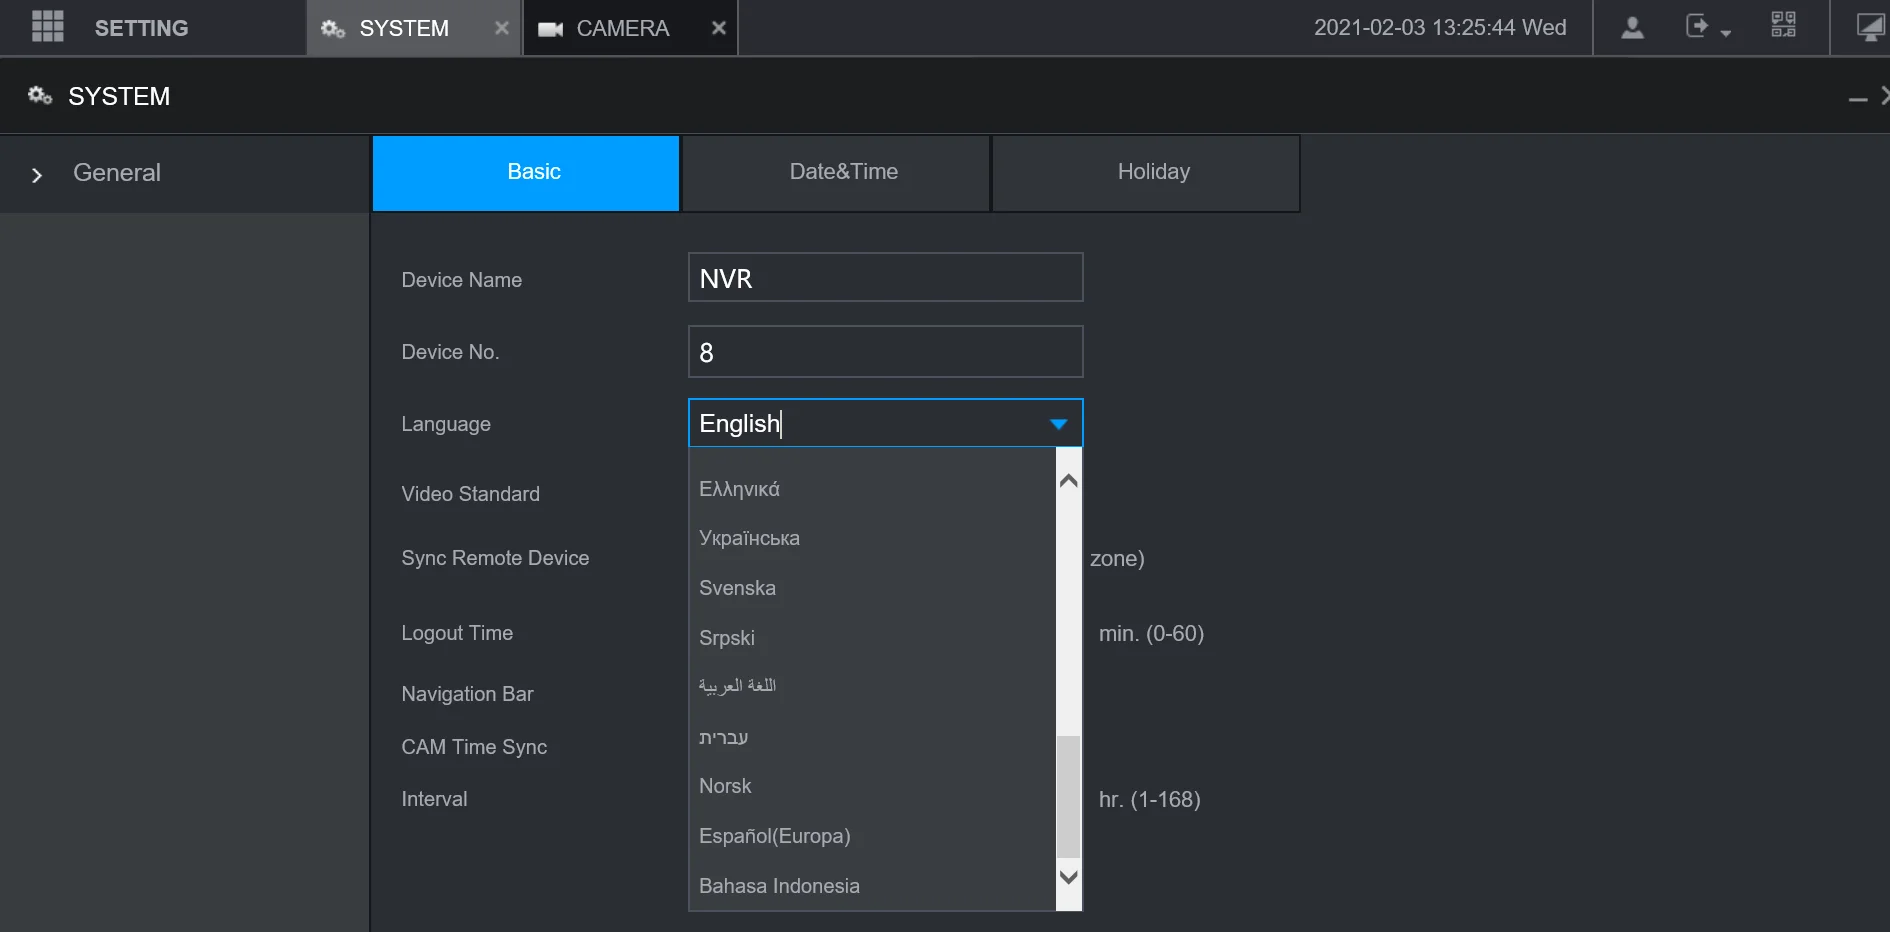Click the user account icon
Image resolution: width=1890 pixels, height=932 pixels.
(1632, 27)
